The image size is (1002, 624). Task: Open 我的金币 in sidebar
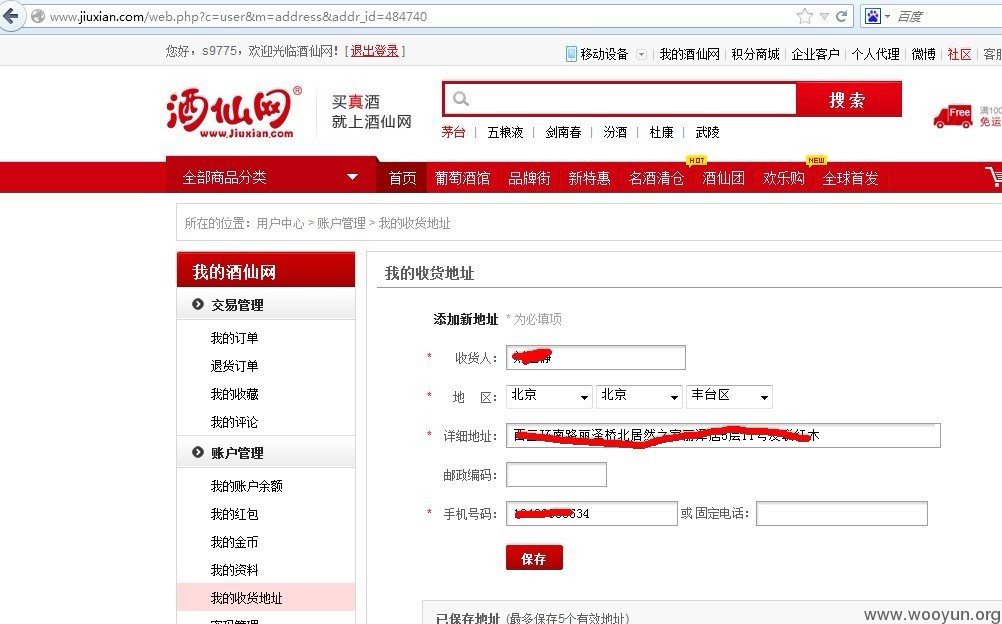tap(235, 543)
